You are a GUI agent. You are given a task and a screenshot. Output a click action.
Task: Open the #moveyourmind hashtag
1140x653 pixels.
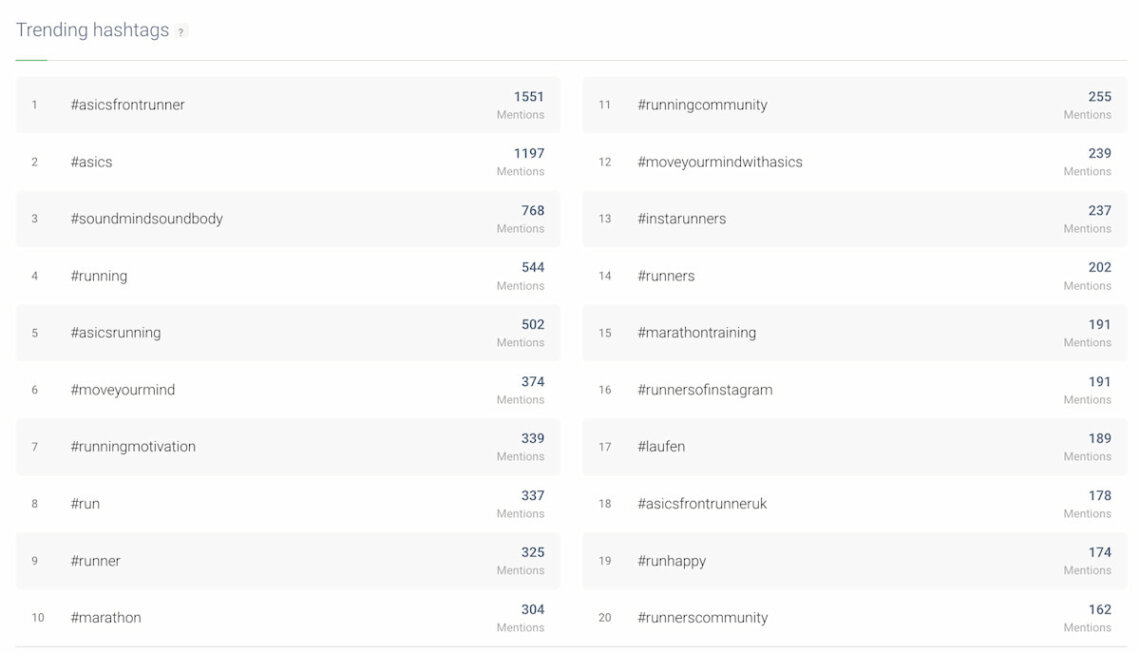pos(122,390)
